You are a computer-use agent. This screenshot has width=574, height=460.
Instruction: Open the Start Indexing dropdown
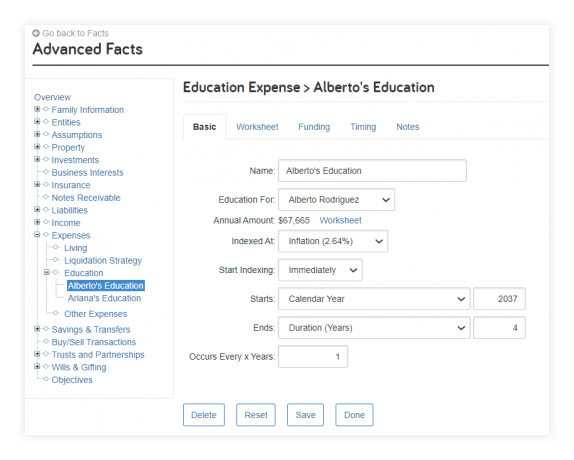click(320, 270)
